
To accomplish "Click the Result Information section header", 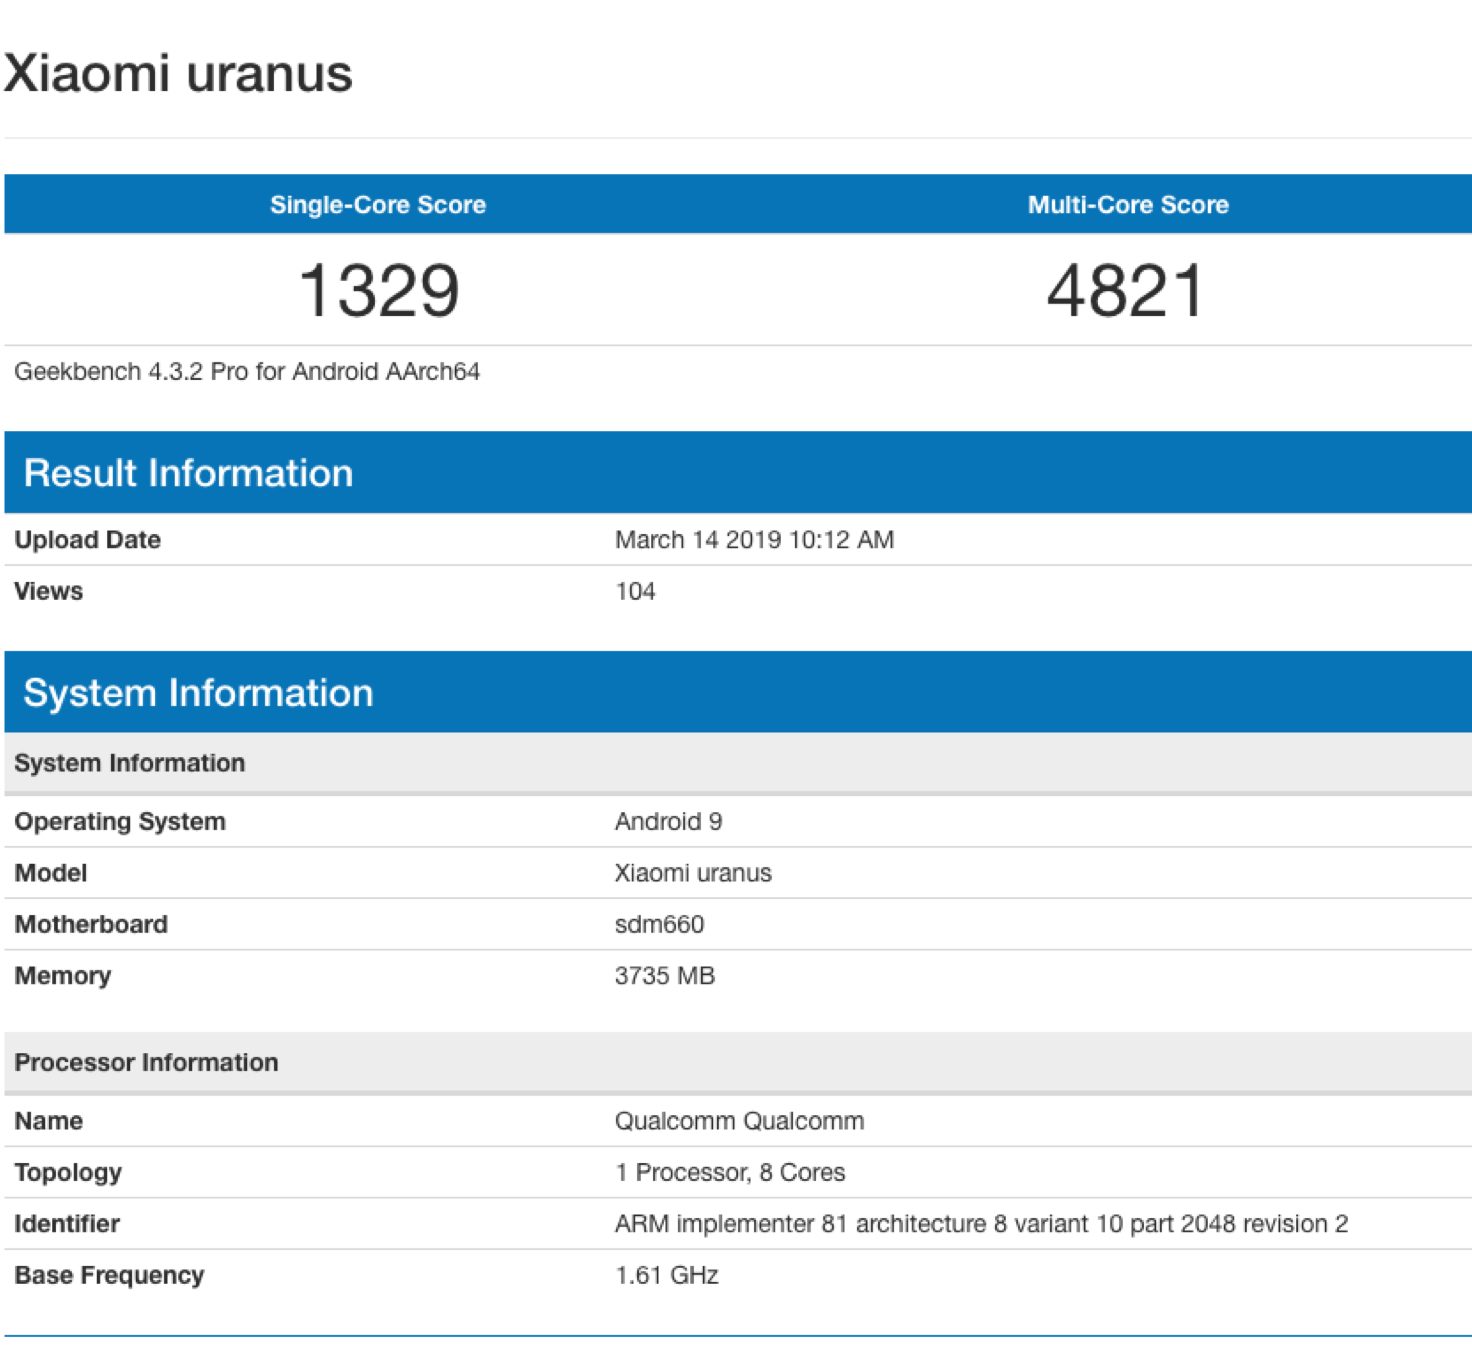I will click(x=188, y=473).
